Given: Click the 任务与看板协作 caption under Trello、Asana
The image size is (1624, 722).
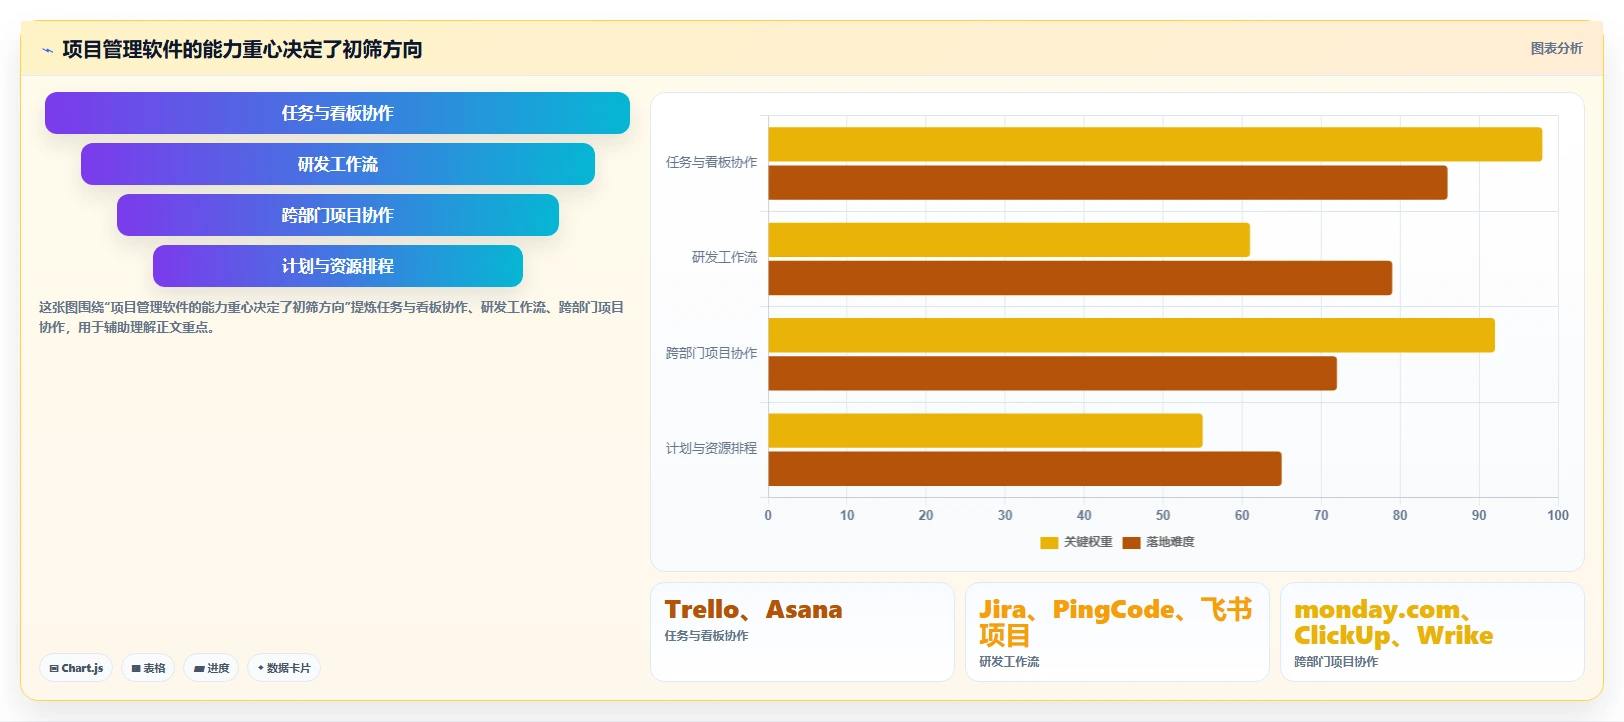Looking at the screenshot, I should (706, 636).
